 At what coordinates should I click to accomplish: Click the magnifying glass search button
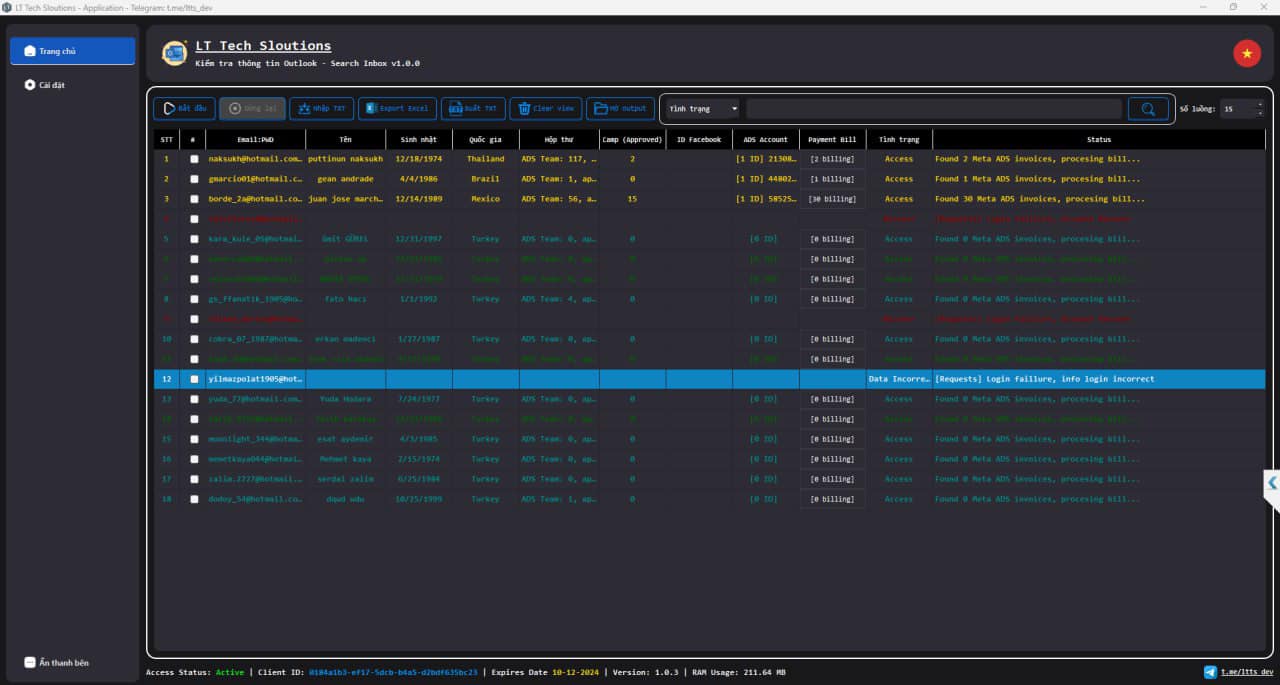(x=1148, y=109)
